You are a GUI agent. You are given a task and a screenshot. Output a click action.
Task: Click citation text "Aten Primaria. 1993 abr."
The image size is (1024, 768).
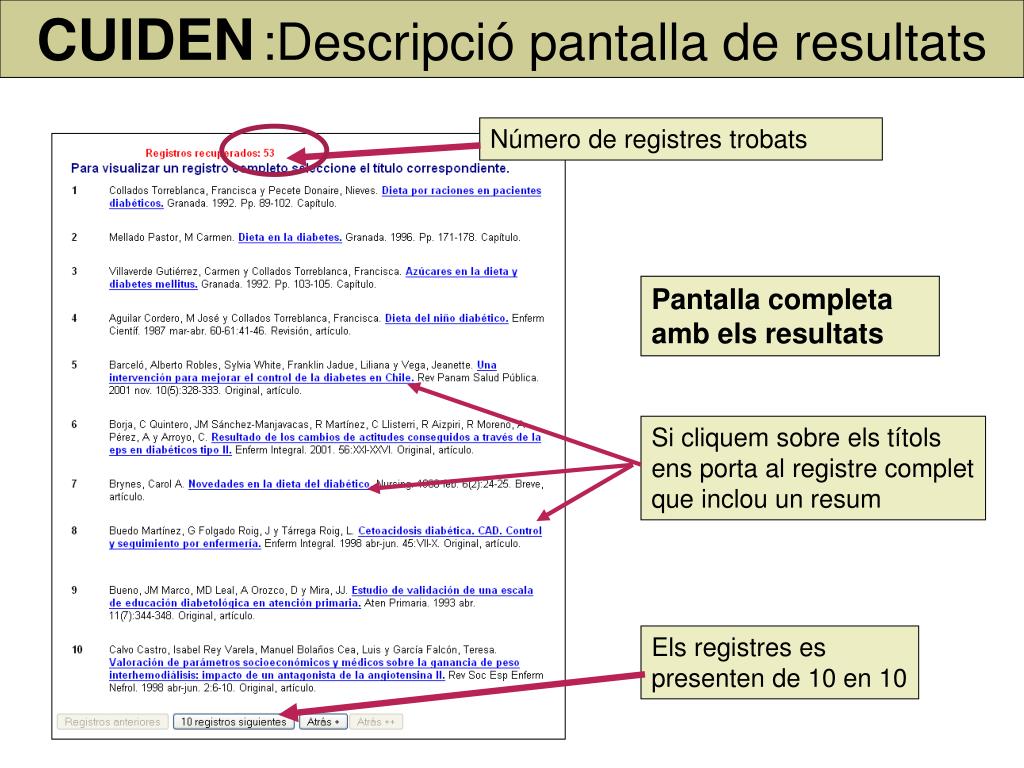[x=419, y=603]
